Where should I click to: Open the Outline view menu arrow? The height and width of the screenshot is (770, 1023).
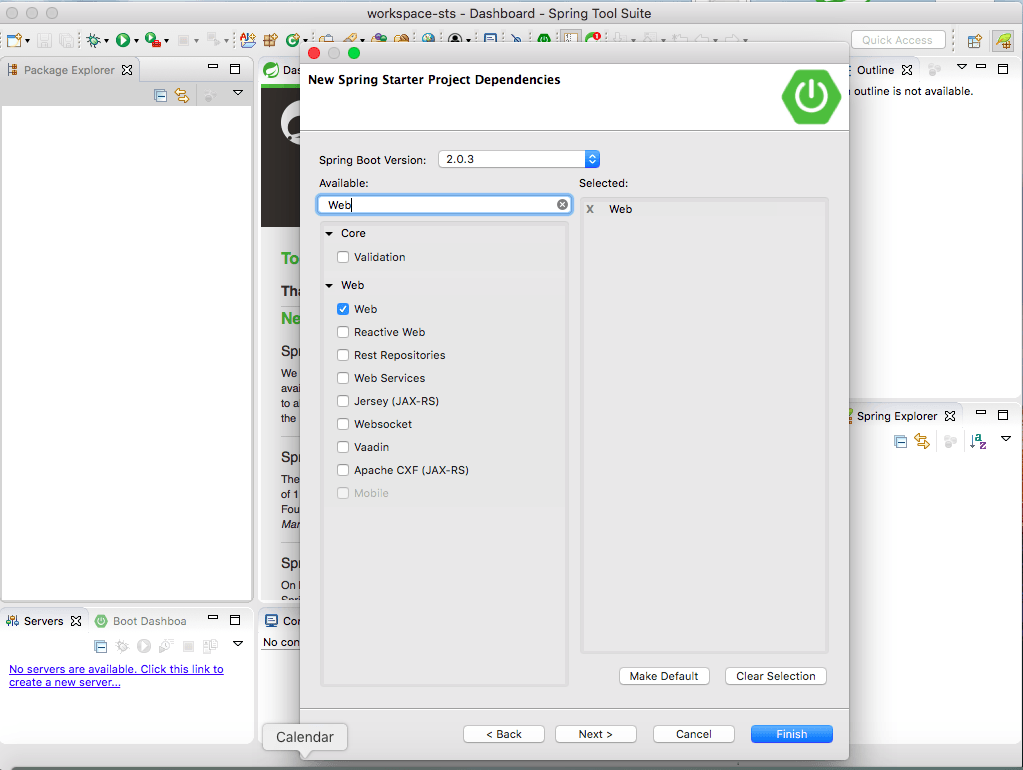pyautogui.click(x=962, y=67)
